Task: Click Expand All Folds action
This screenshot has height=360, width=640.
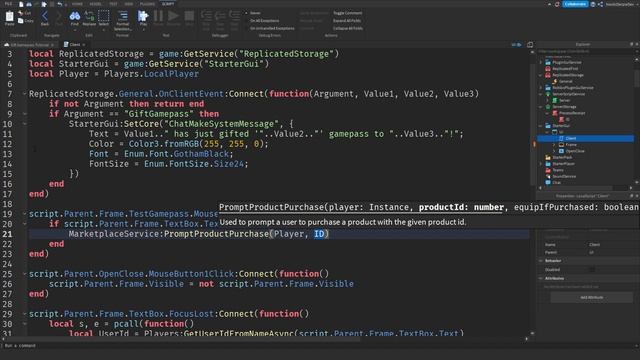Action: pos(347,21)
